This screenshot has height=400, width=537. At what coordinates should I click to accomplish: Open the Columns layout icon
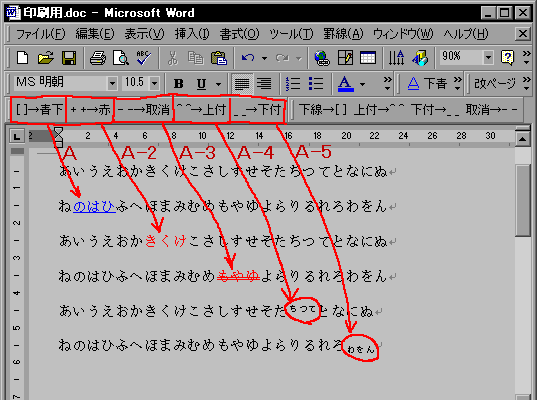396,58
